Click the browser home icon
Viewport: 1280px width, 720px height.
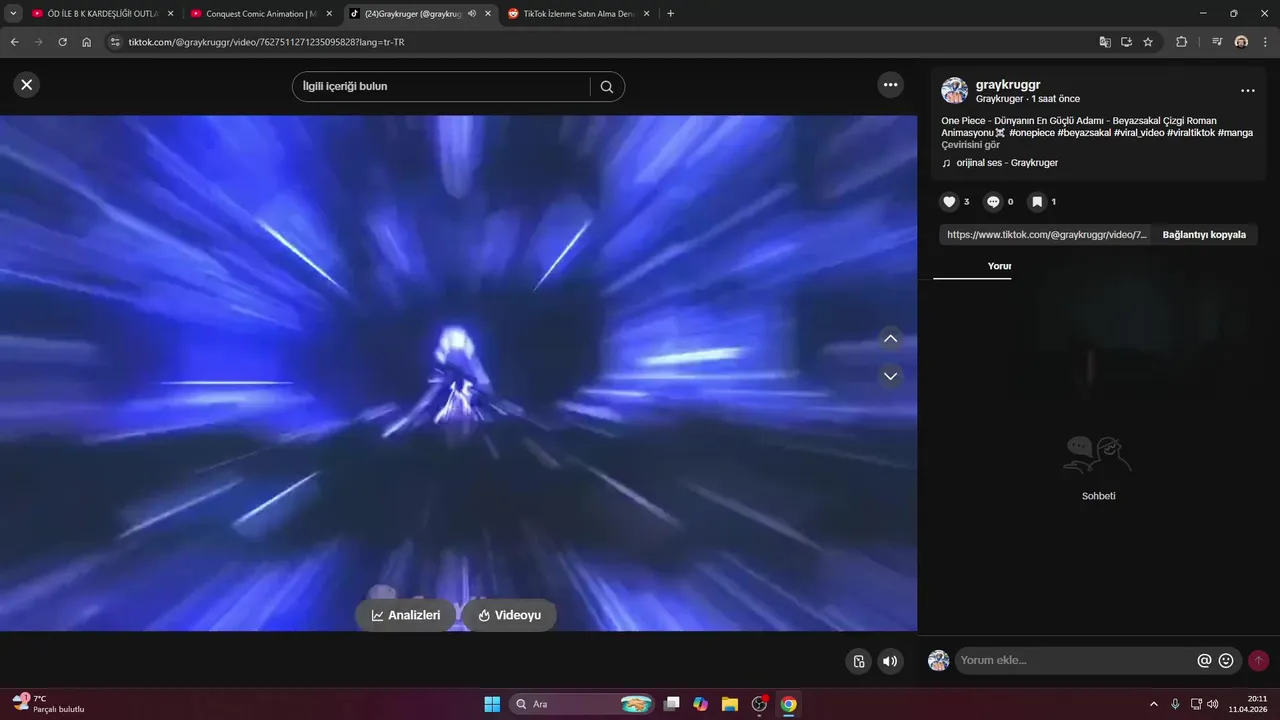pyautogui.click(x=86, y=42)
